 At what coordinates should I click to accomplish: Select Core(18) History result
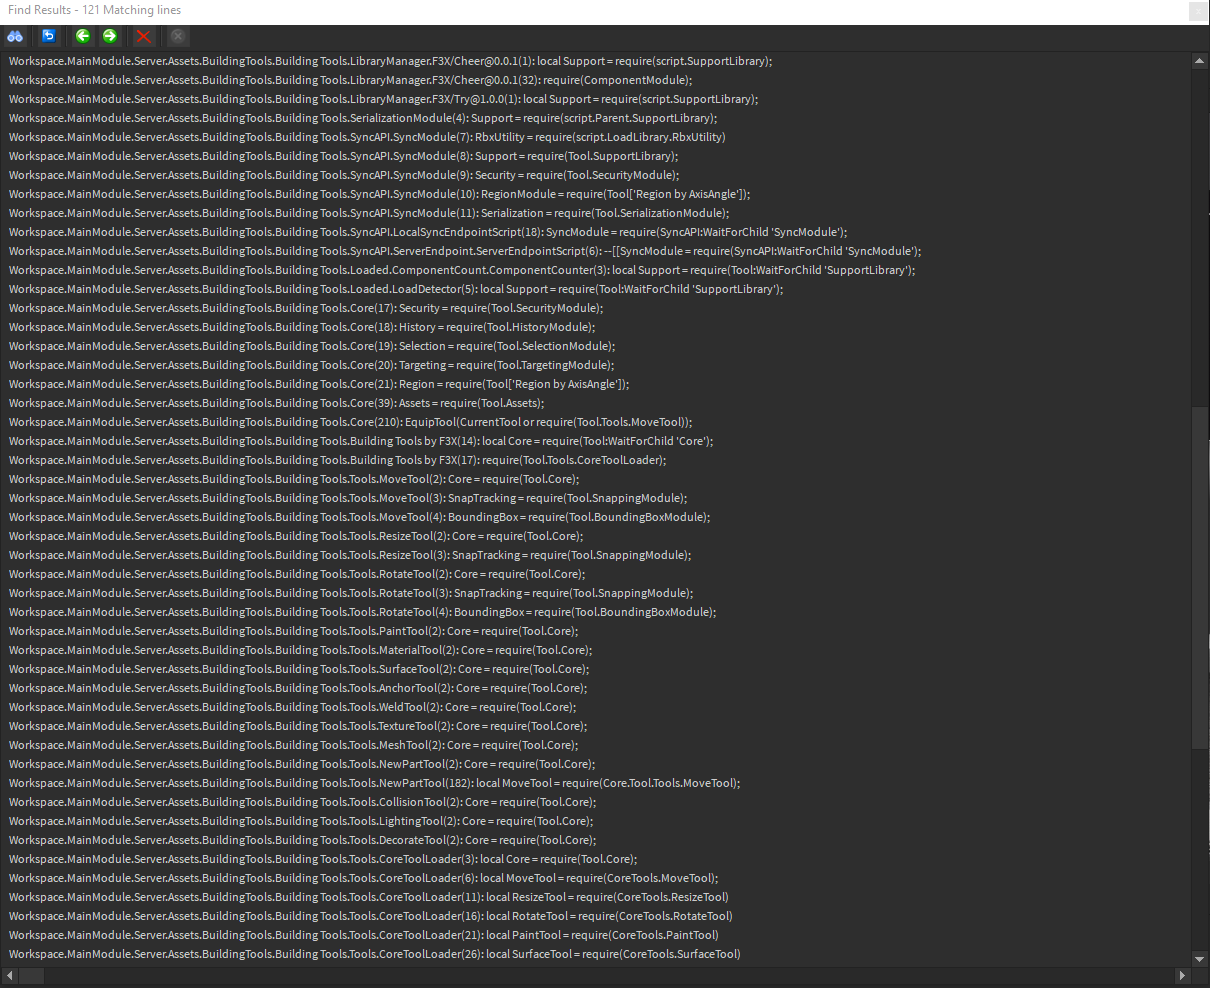tap(303, 327)
